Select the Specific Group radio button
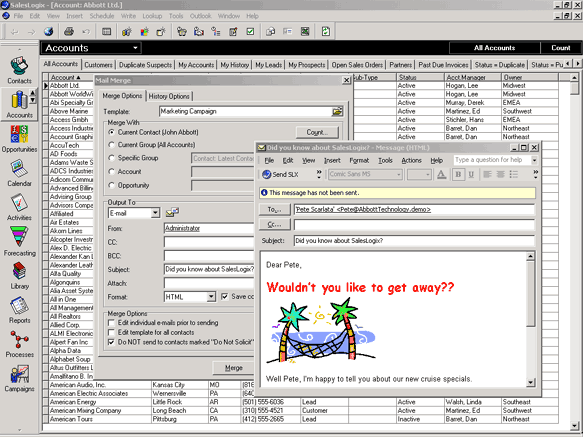This screenshot has height=437, width=583. pyautogui.click(x=111, y=158)
